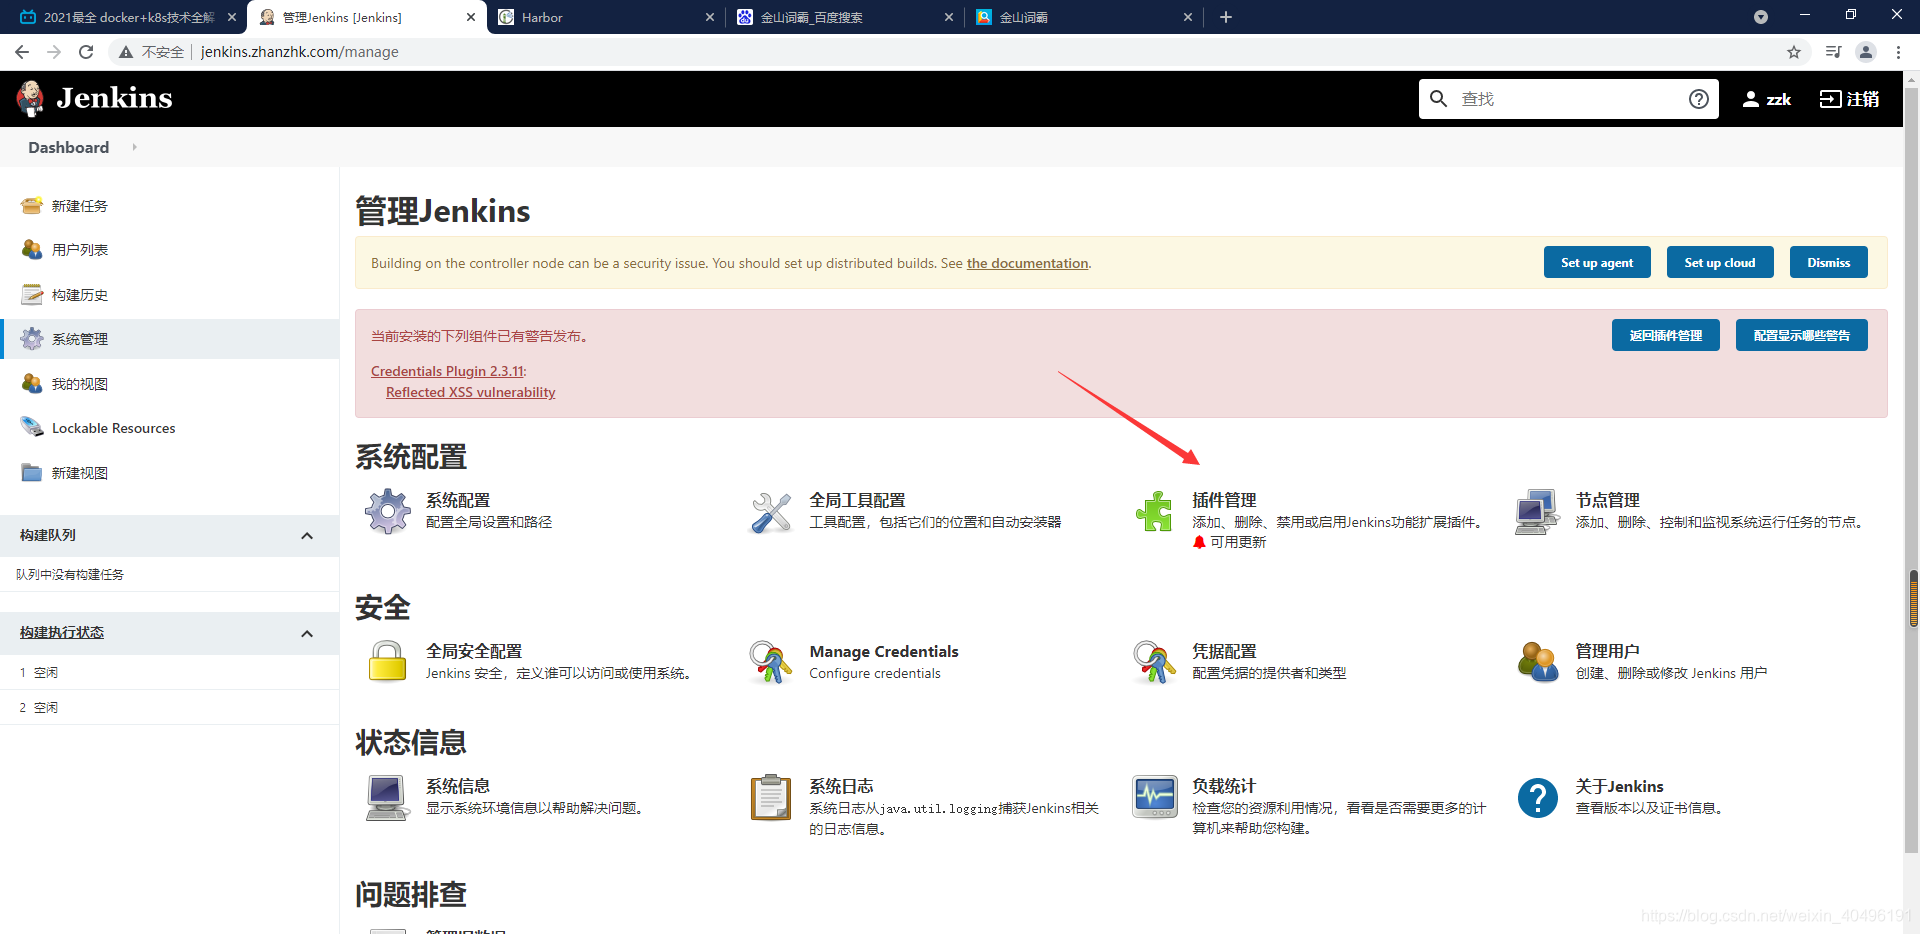Click the 配置显示哪些警告 button
This screenshot has height=934, width=1920.
click(1802, 335)
